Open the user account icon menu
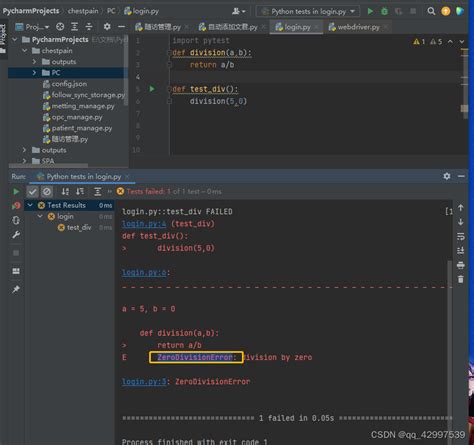This screenshot has height=445, width=474. click(238, 11)
